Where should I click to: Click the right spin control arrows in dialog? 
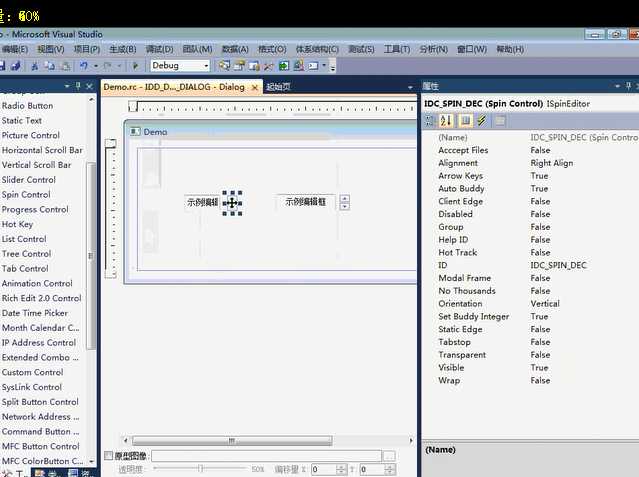tap(345, 202)
